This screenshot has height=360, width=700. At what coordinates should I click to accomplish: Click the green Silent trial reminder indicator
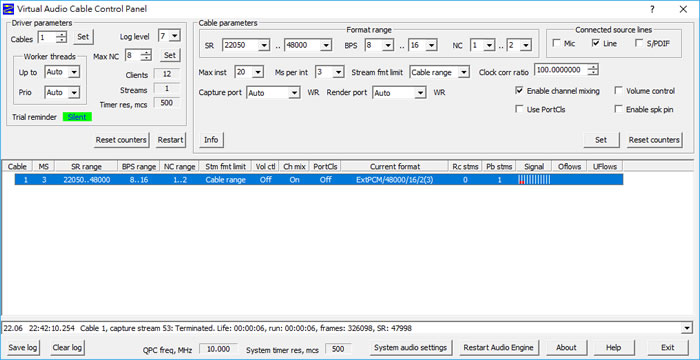click(x=77, y=117)
